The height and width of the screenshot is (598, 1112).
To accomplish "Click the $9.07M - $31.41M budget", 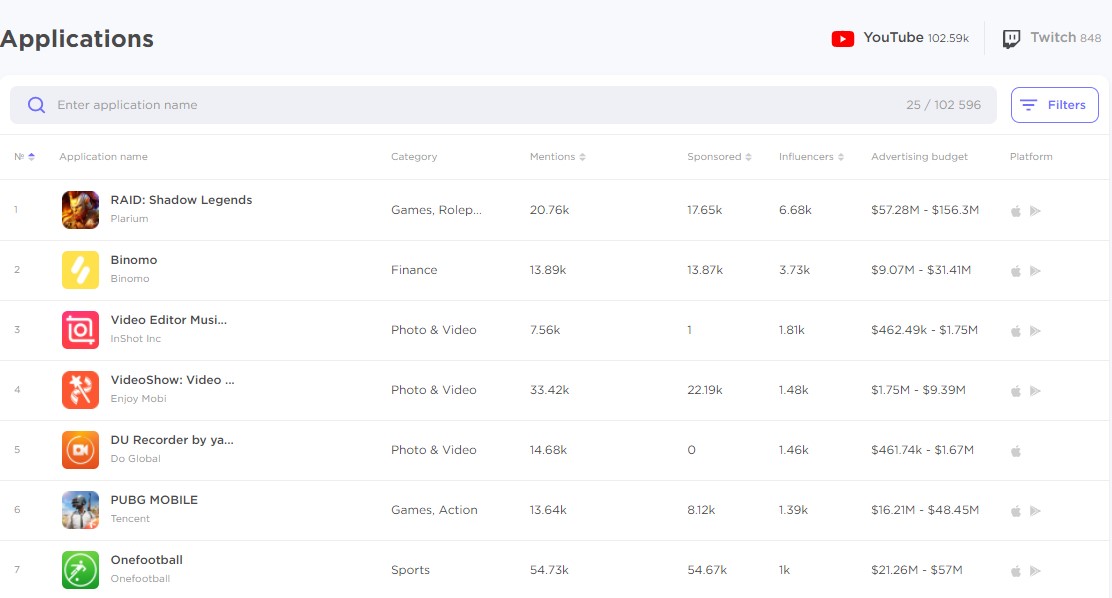I will [x=921, y=270].
